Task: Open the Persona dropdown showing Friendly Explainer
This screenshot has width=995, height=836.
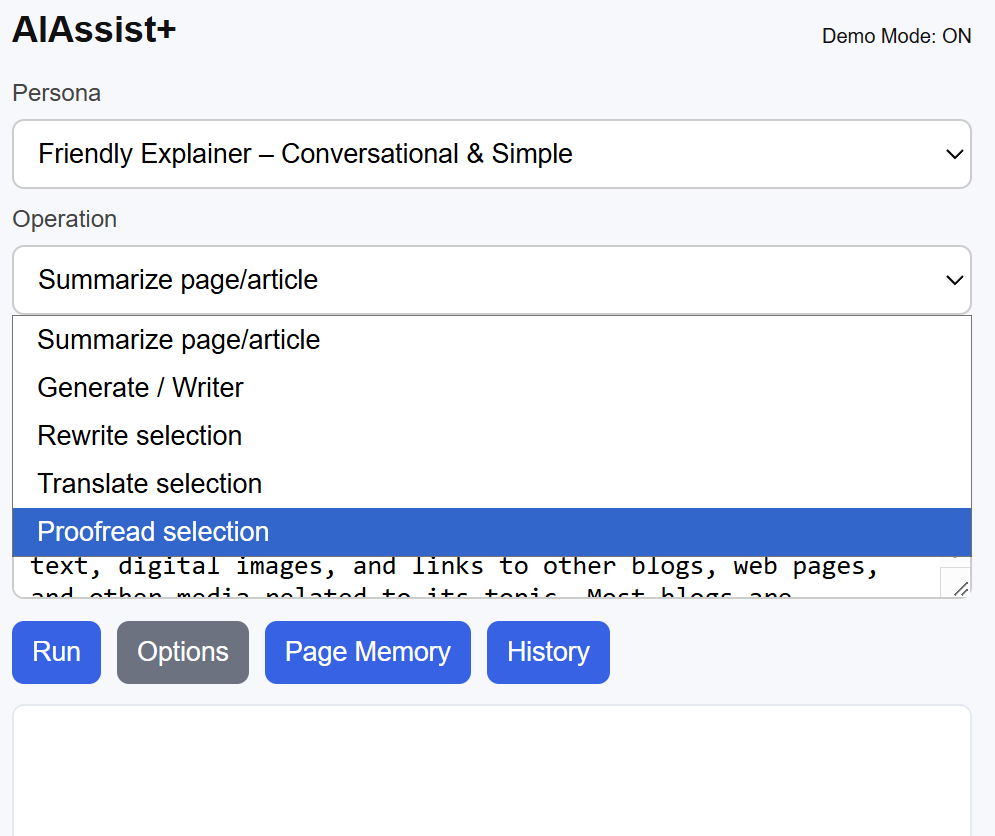Action: 490,154
